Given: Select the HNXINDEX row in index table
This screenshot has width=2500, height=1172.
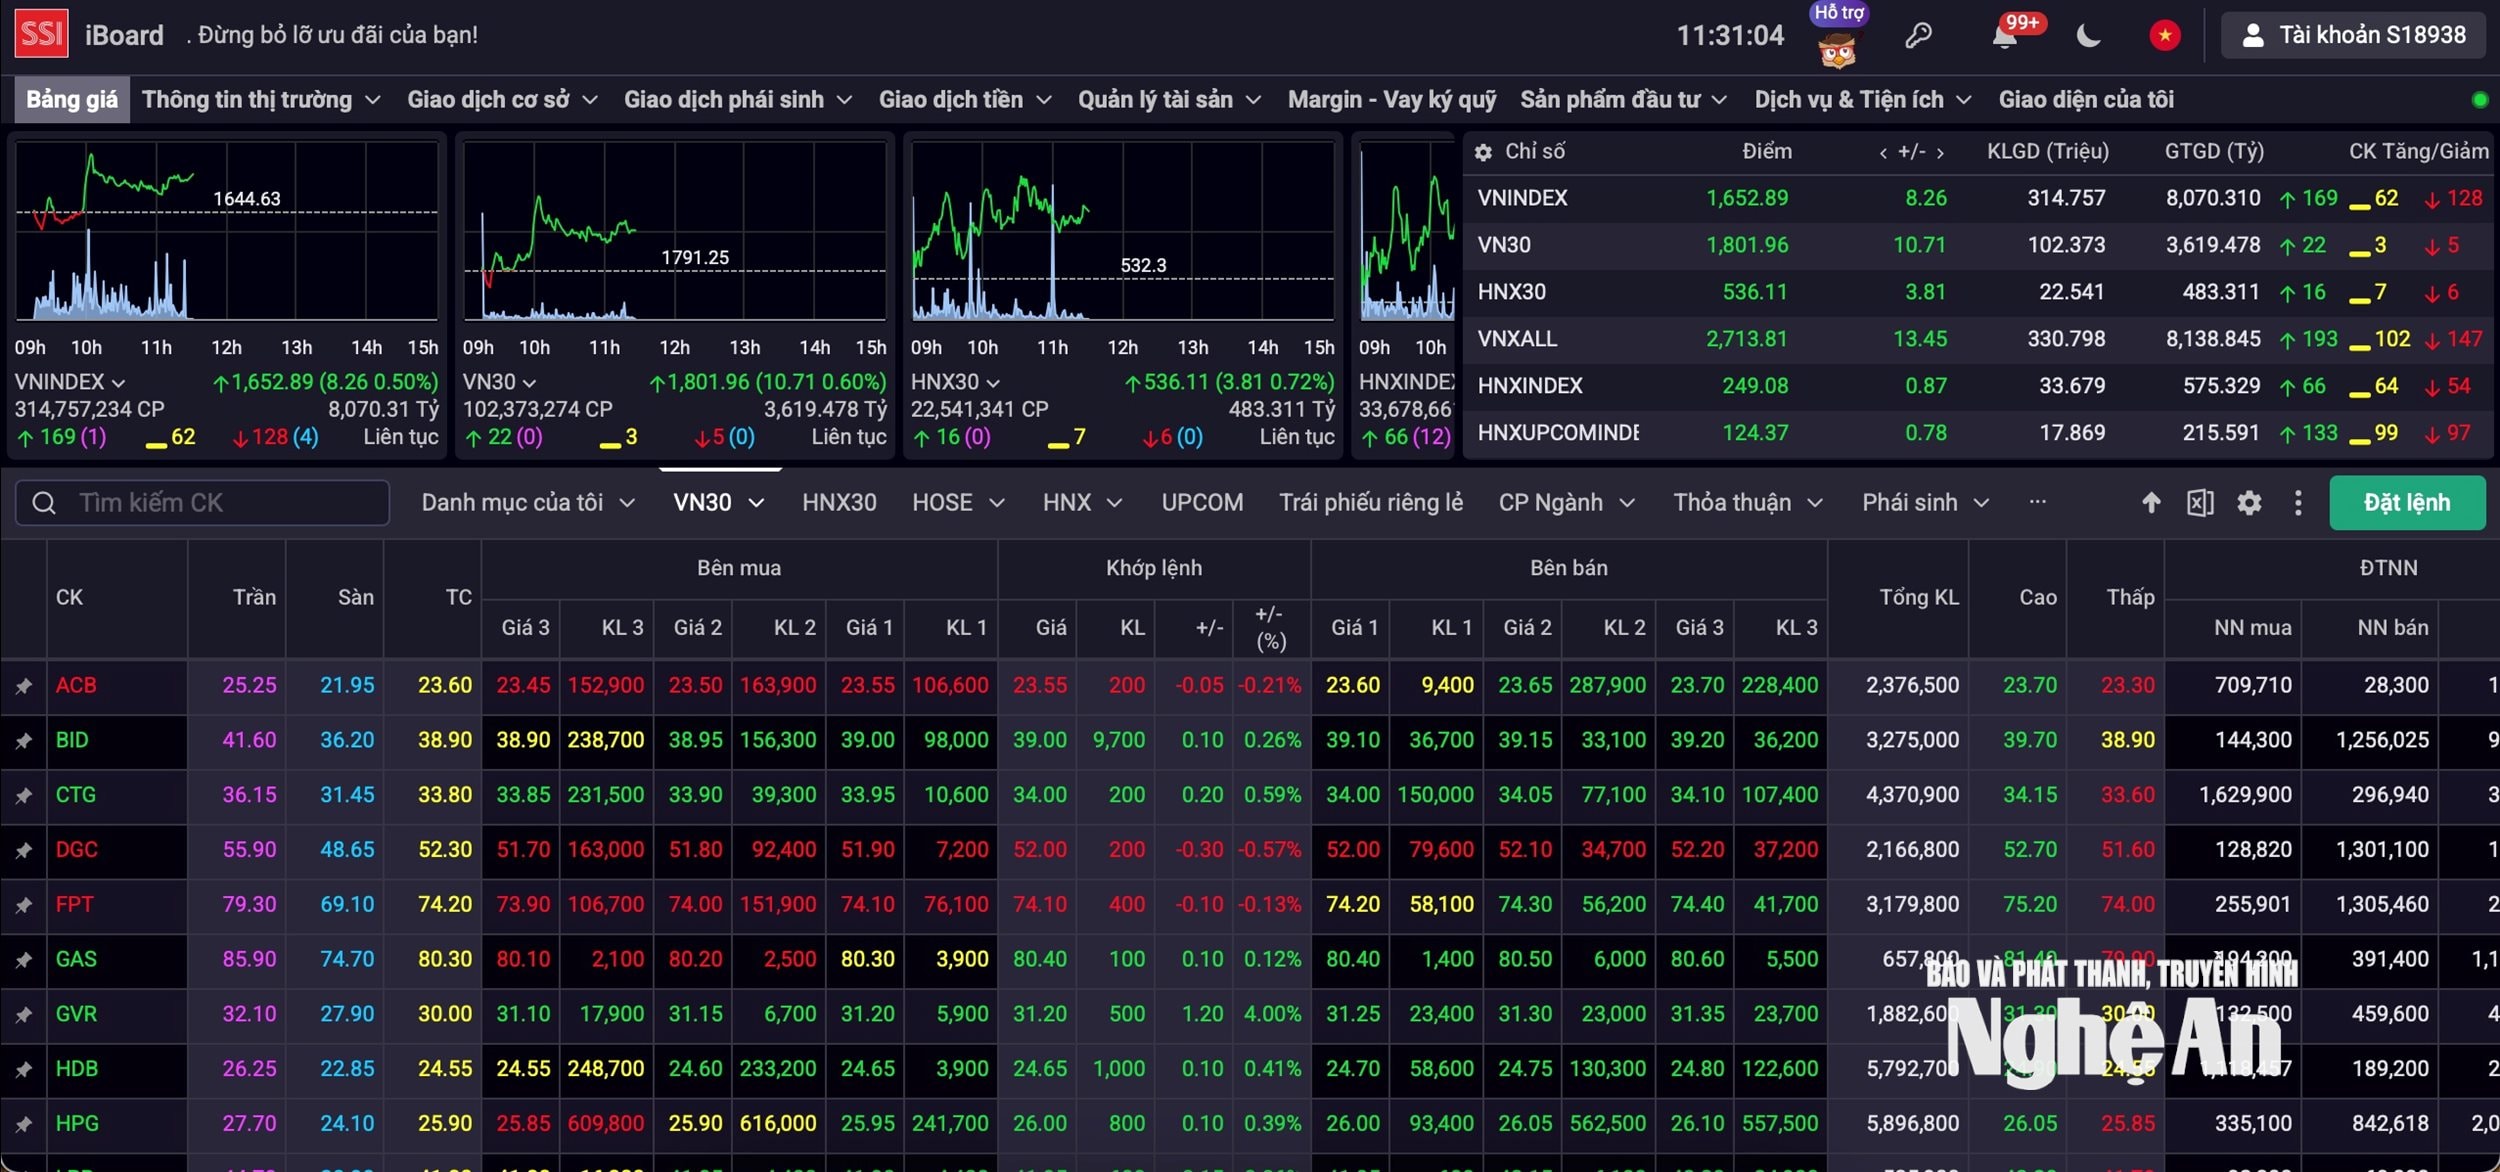Looking at the screenshot, I should tap(1978, 387).
